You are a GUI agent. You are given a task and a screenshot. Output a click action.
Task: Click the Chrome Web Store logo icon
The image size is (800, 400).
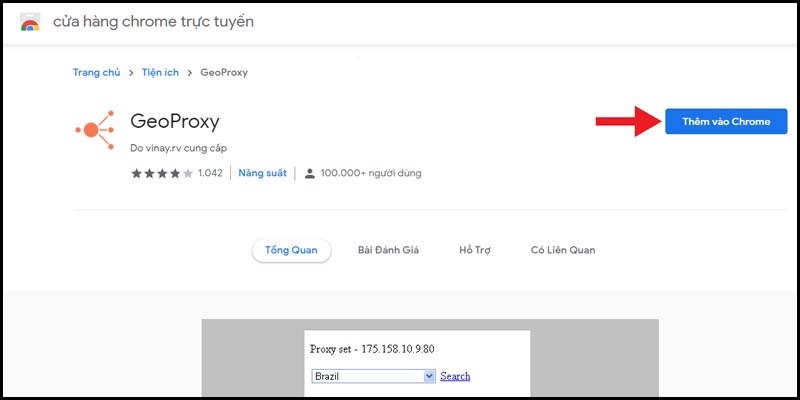point(30,22)
